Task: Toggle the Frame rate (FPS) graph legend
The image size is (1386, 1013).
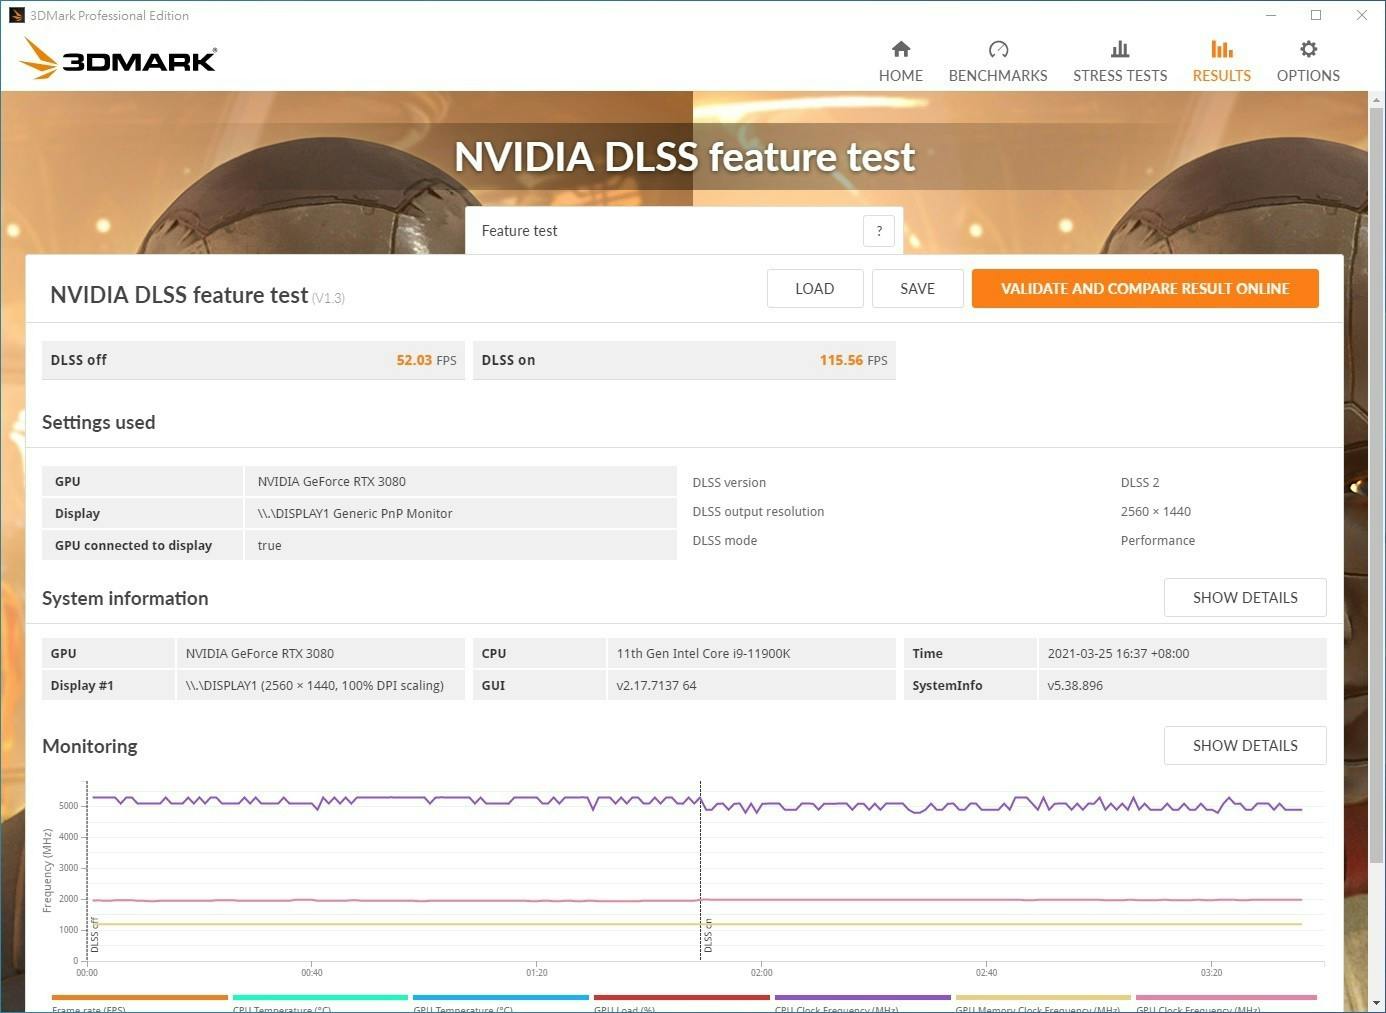Action: pyautogui.click(x=139, y=1003)
